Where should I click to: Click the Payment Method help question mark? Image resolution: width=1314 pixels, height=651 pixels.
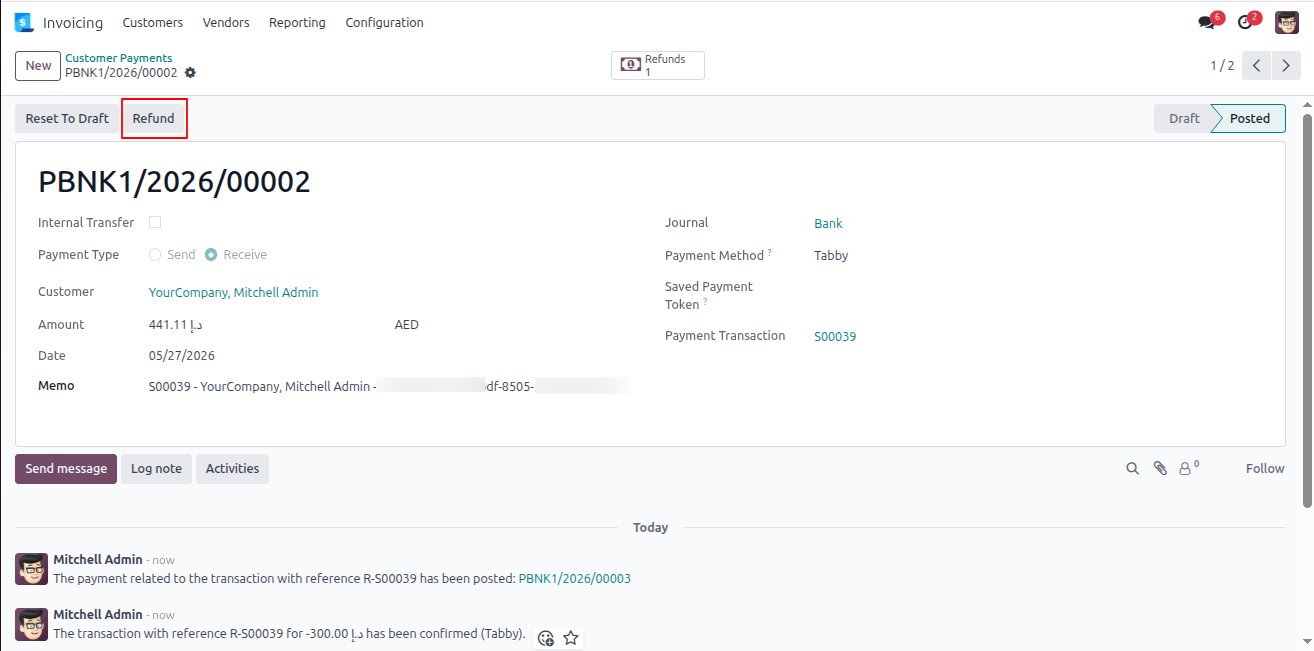pyautogui.click(x=770, y=253)
